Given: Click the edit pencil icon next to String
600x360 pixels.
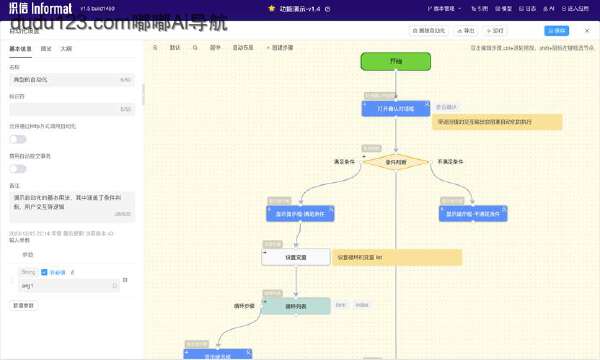Looking at the screenshot, I should coord(73,272).
